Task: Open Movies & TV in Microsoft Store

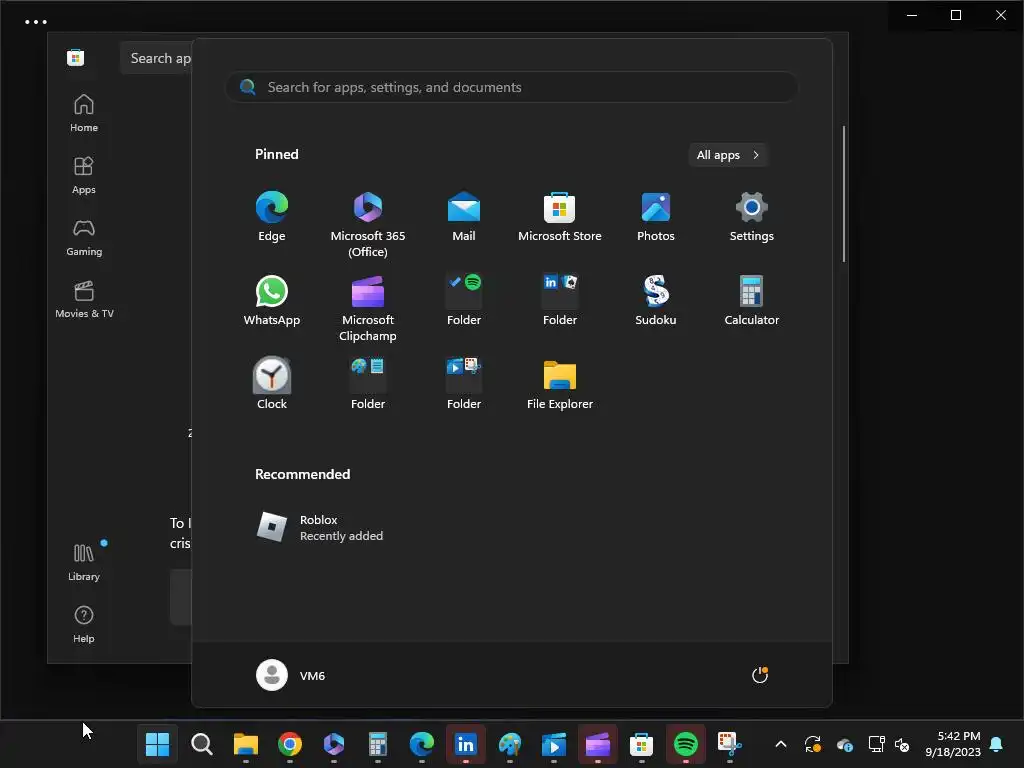Action: coord(84,299)
